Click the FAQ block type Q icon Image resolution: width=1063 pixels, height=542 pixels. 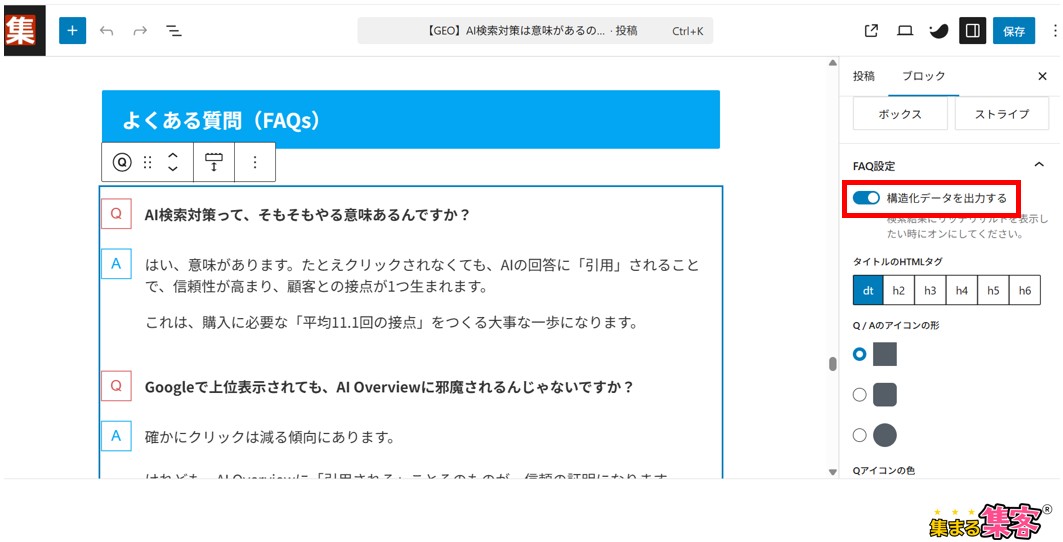122,162
